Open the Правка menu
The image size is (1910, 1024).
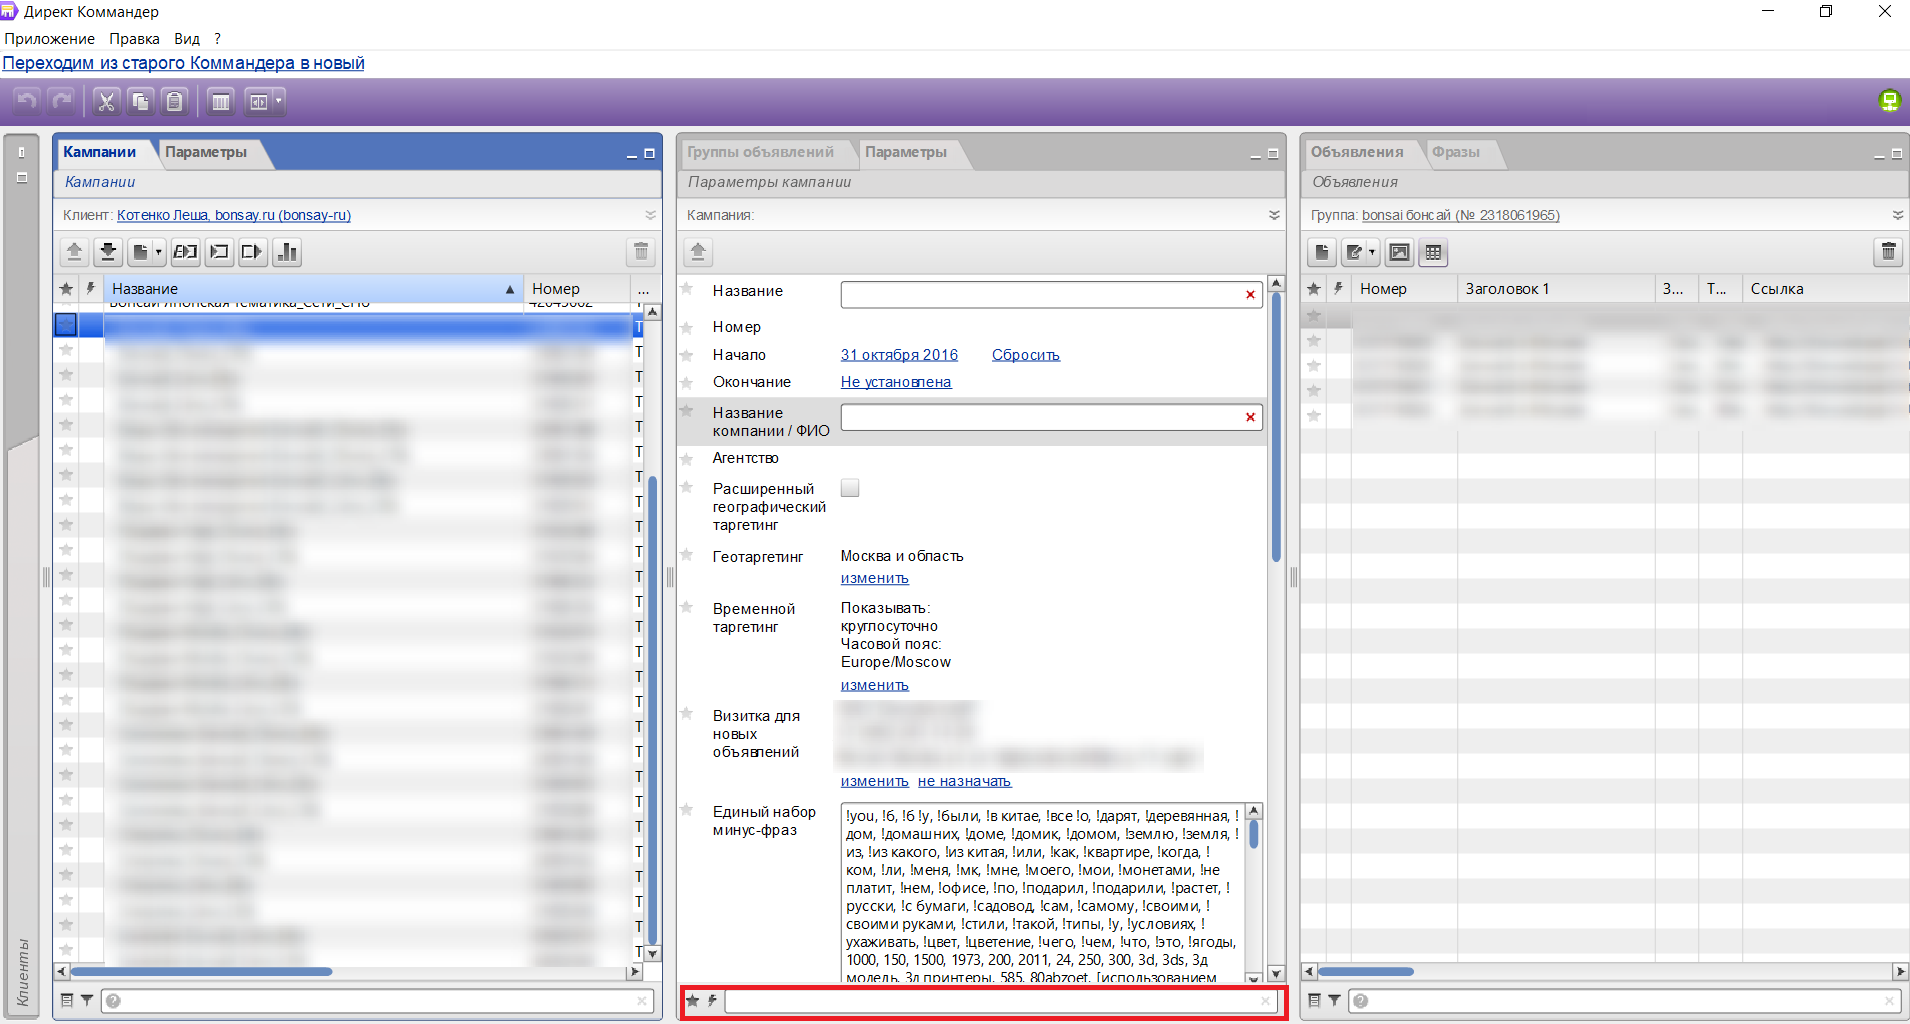point(134,39)
